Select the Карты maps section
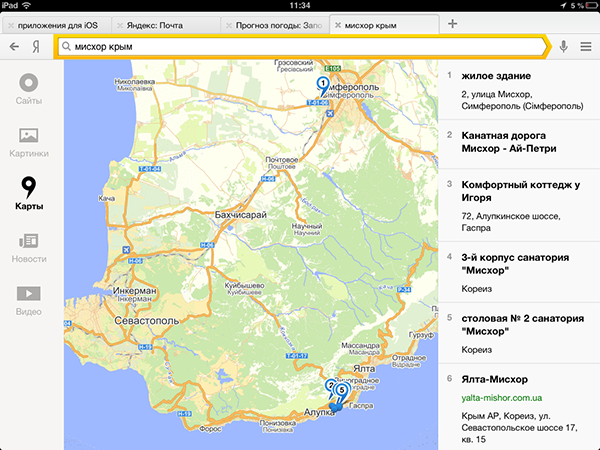Image resolution: width=600 pixels, height=450 pixels. pos(29,193)
